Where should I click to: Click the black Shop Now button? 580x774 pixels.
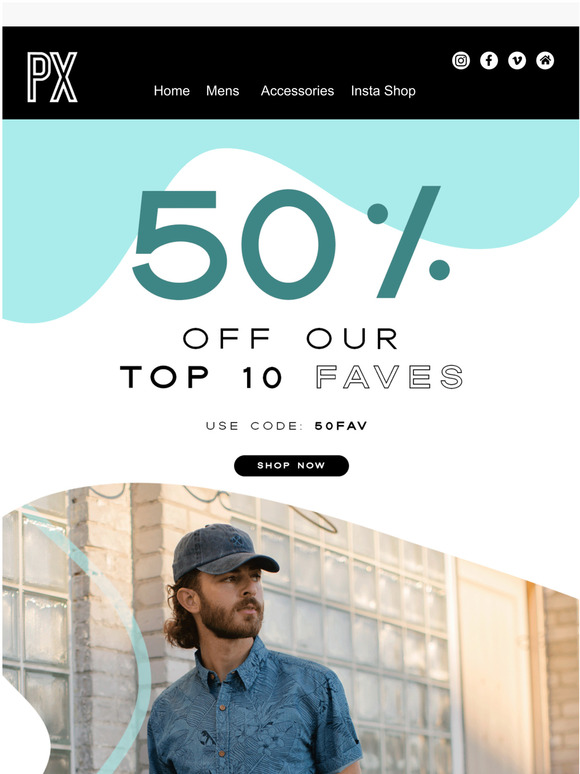click(291, 465)
